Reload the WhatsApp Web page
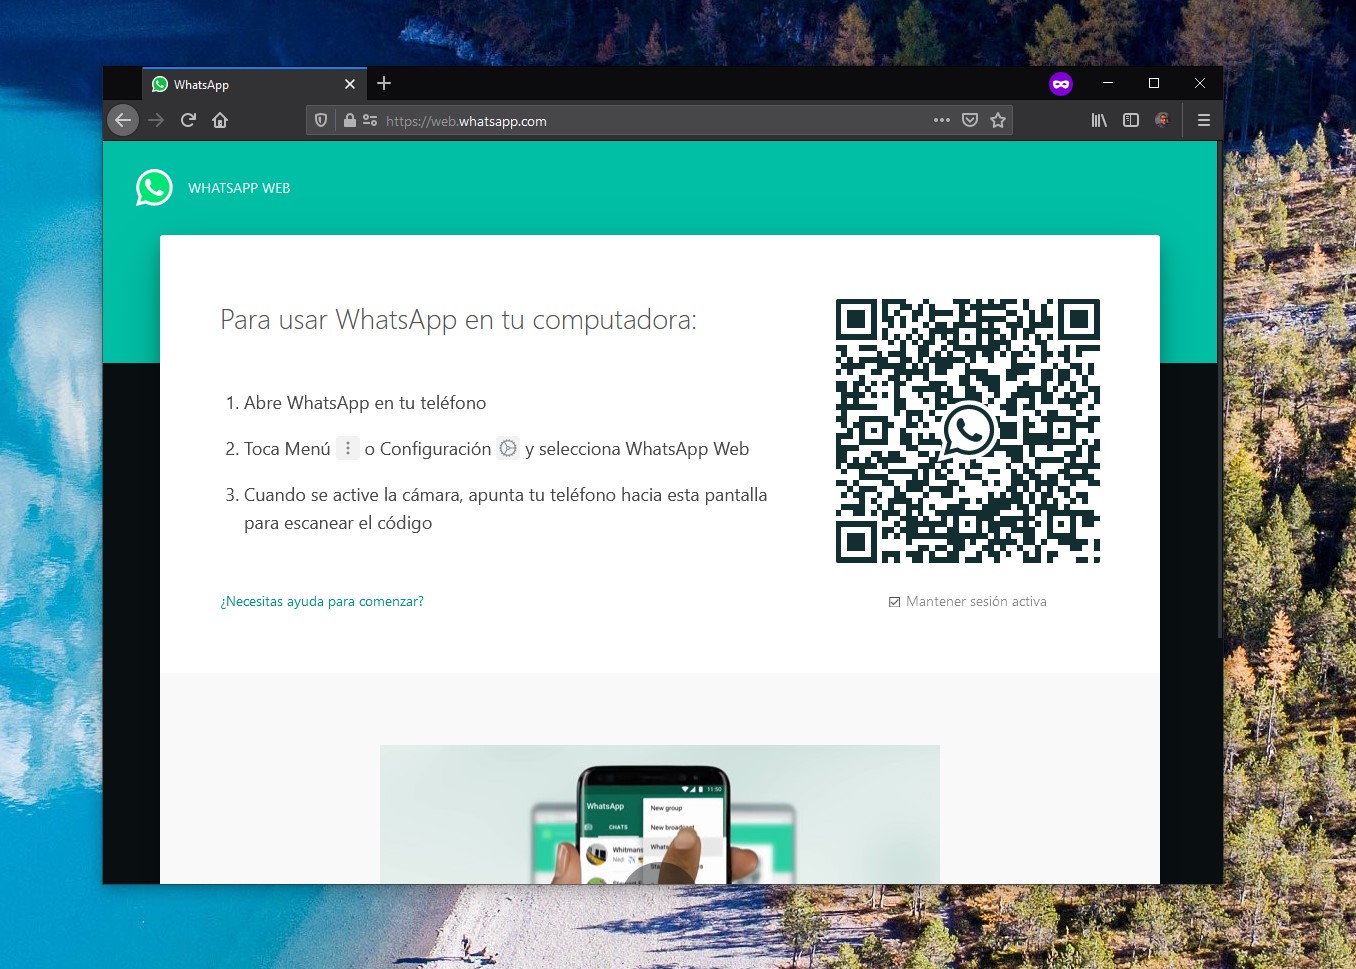This screenshot has height=969, width=1356. click(x=188, y=120)
